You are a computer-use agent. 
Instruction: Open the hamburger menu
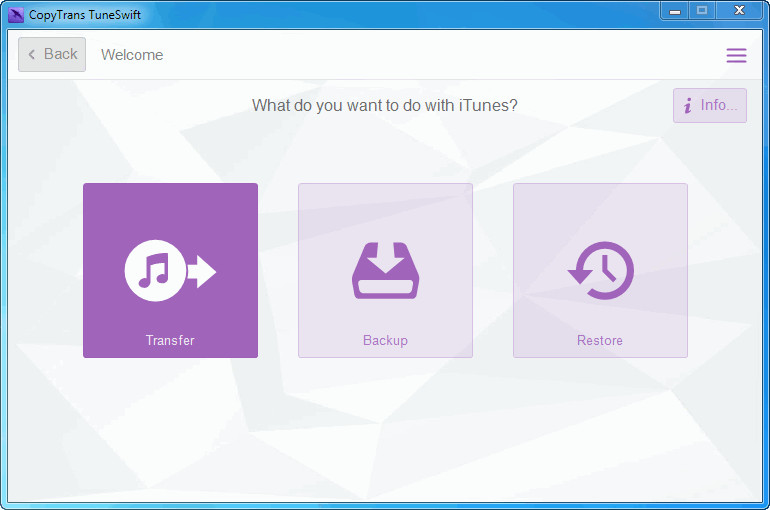736,55
